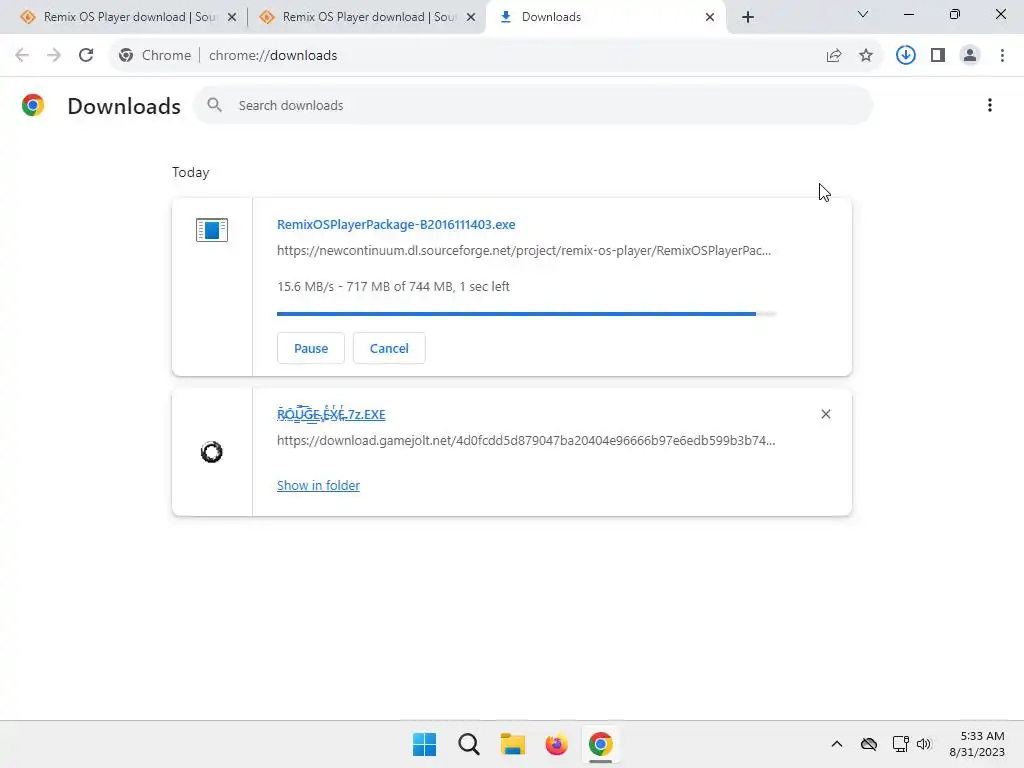Image resolution: width=1024 pixels, height=768 pixels.
Task: Focus the Search downloads field
Action: click(533, 105)
